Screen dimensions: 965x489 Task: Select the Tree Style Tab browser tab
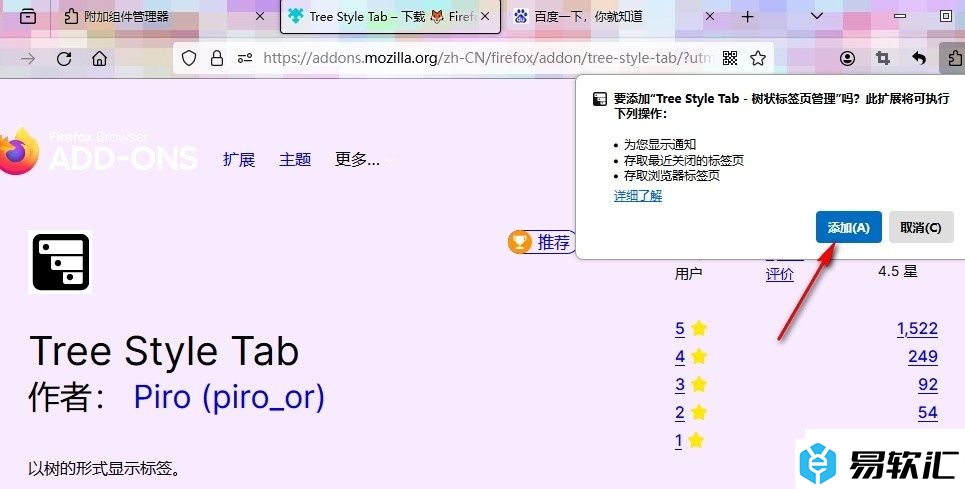coord(390,17)
